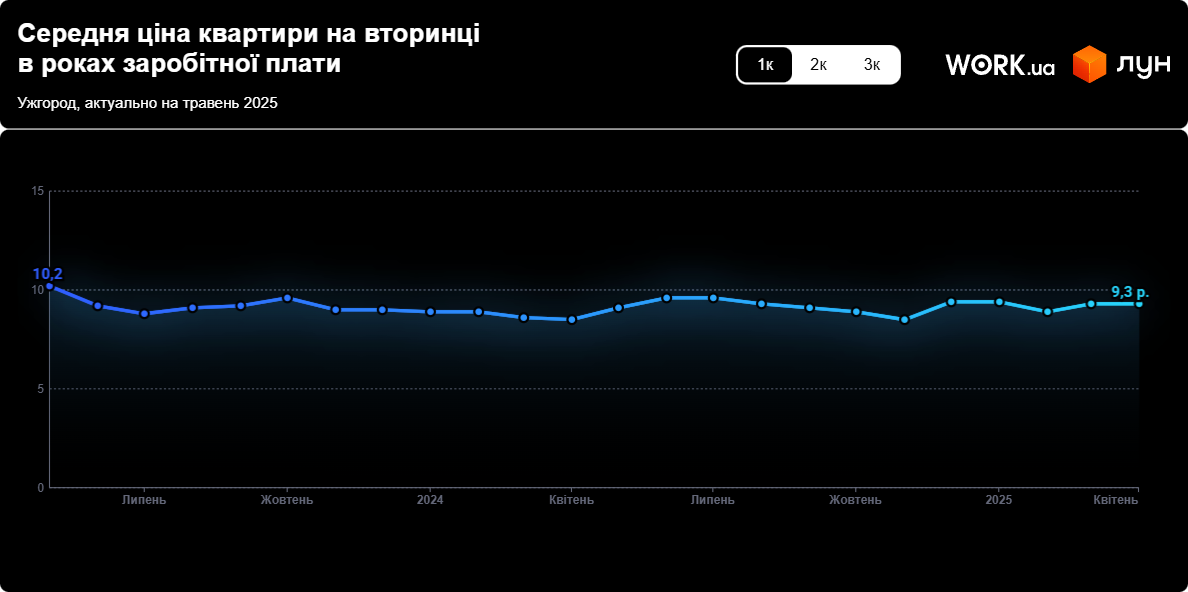
Task: Select the data point above the 2024 label
Action: coord(430,312)
